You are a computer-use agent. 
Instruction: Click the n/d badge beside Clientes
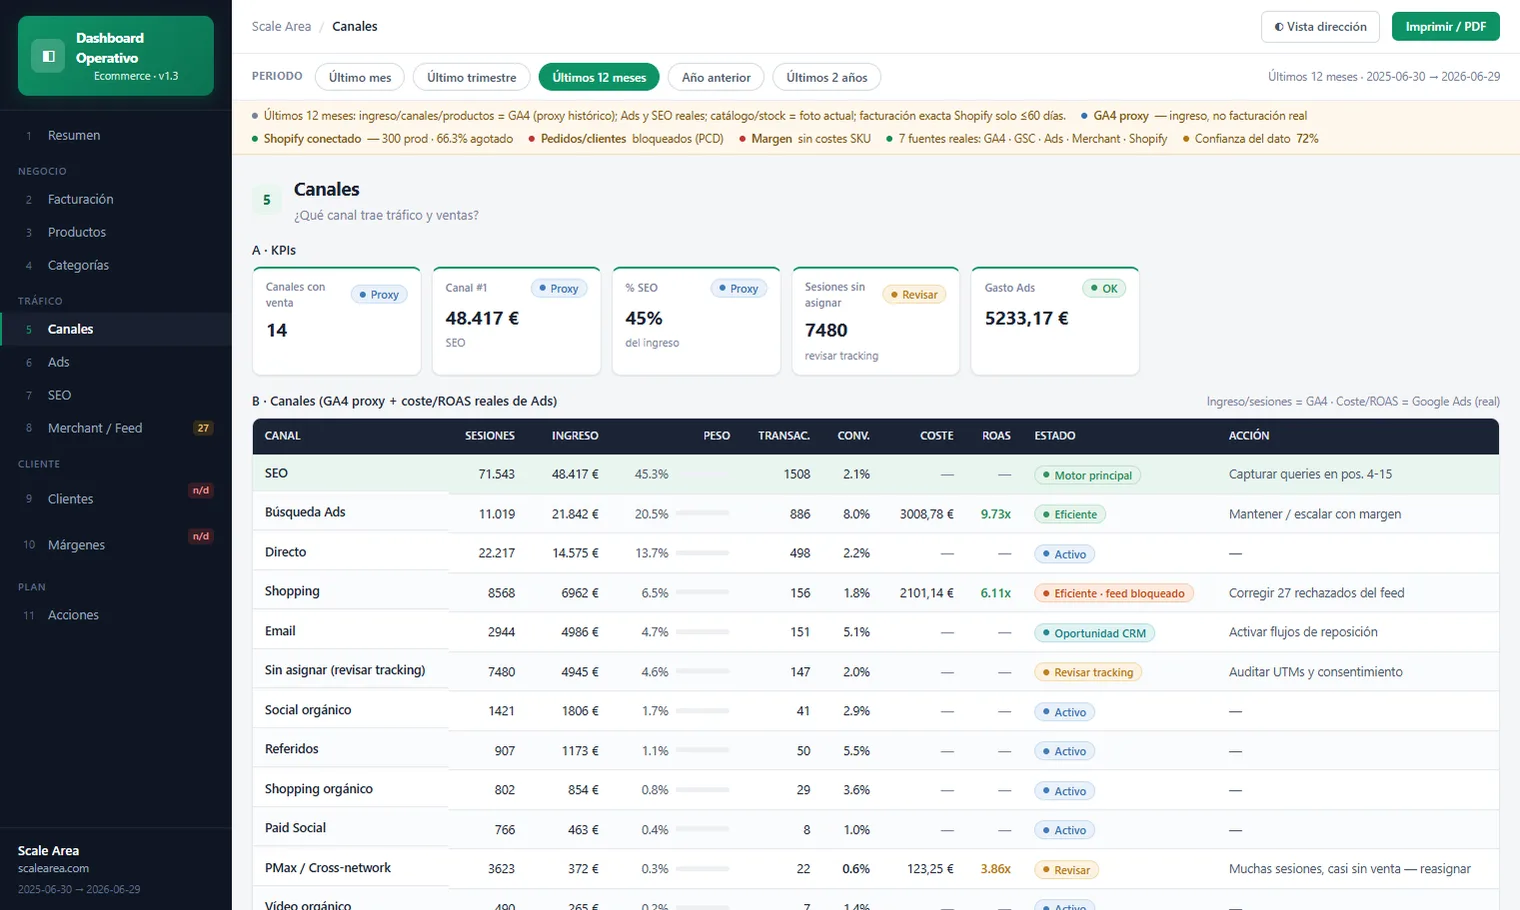coord(201,490)
